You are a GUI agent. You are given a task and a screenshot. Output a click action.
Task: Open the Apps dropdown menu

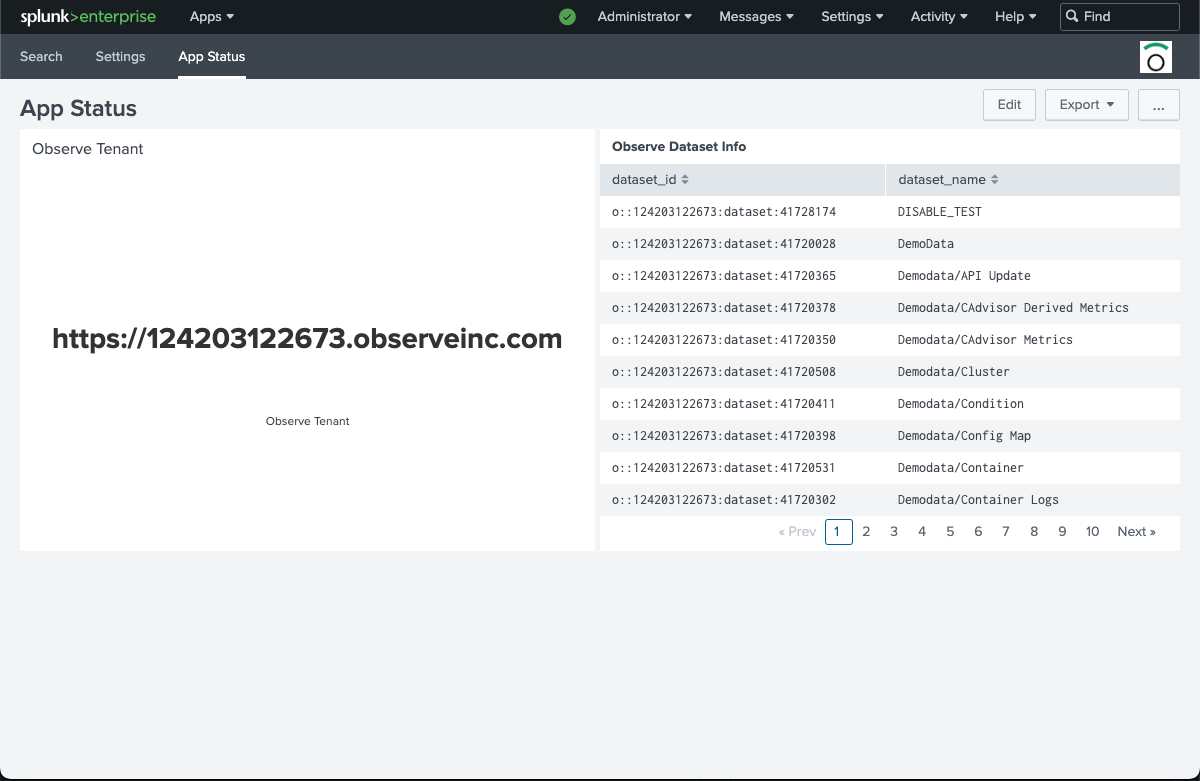tap(212, 17)
